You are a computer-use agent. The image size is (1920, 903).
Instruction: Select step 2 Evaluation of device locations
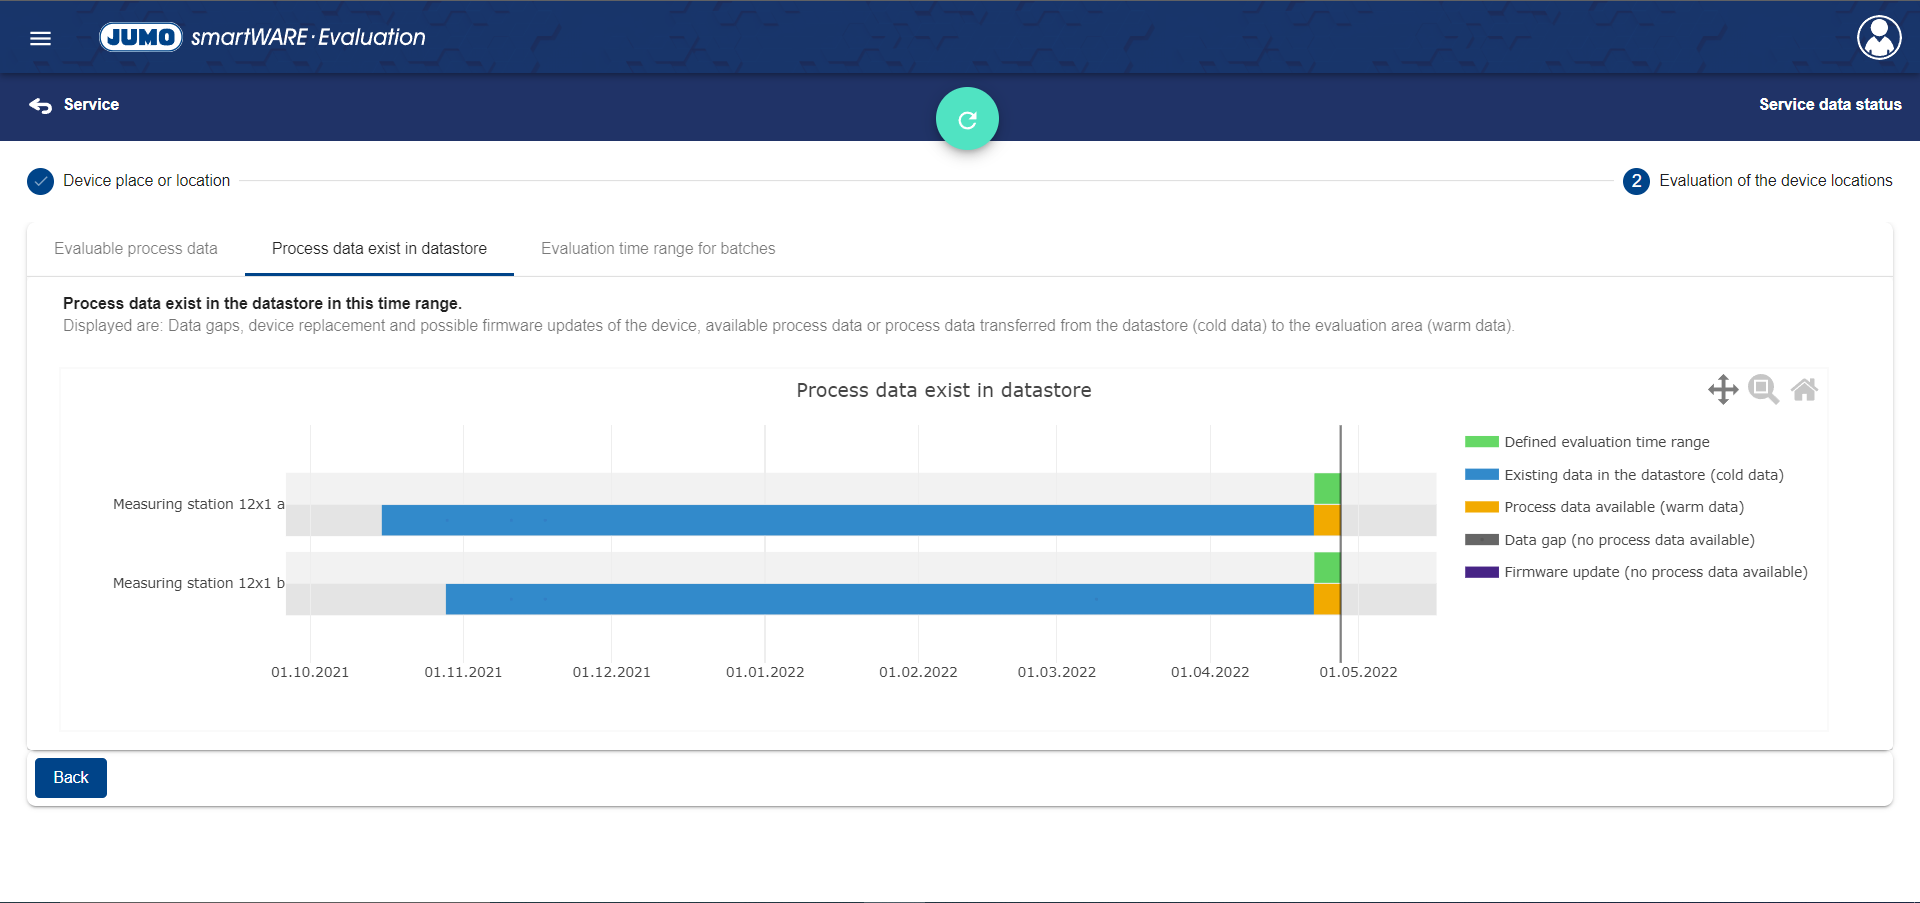click(1636, 181)
